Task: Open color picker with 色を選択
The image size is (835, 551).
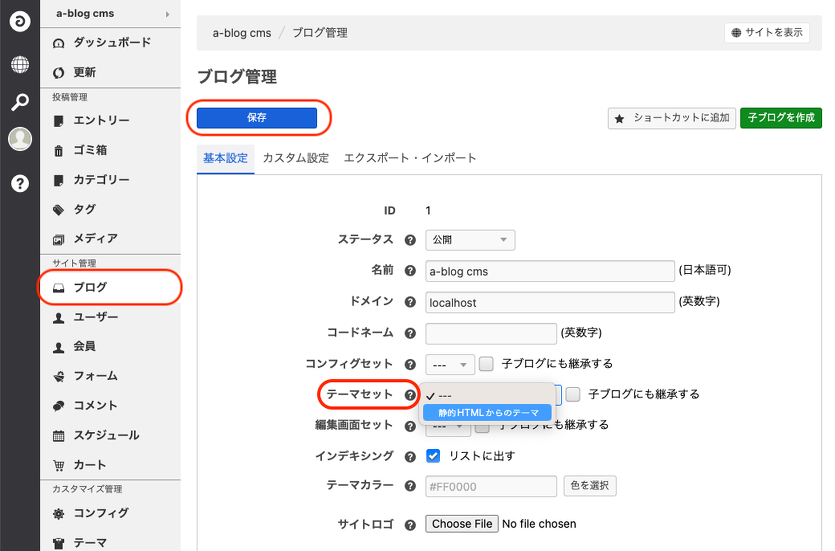Action: 590,486
